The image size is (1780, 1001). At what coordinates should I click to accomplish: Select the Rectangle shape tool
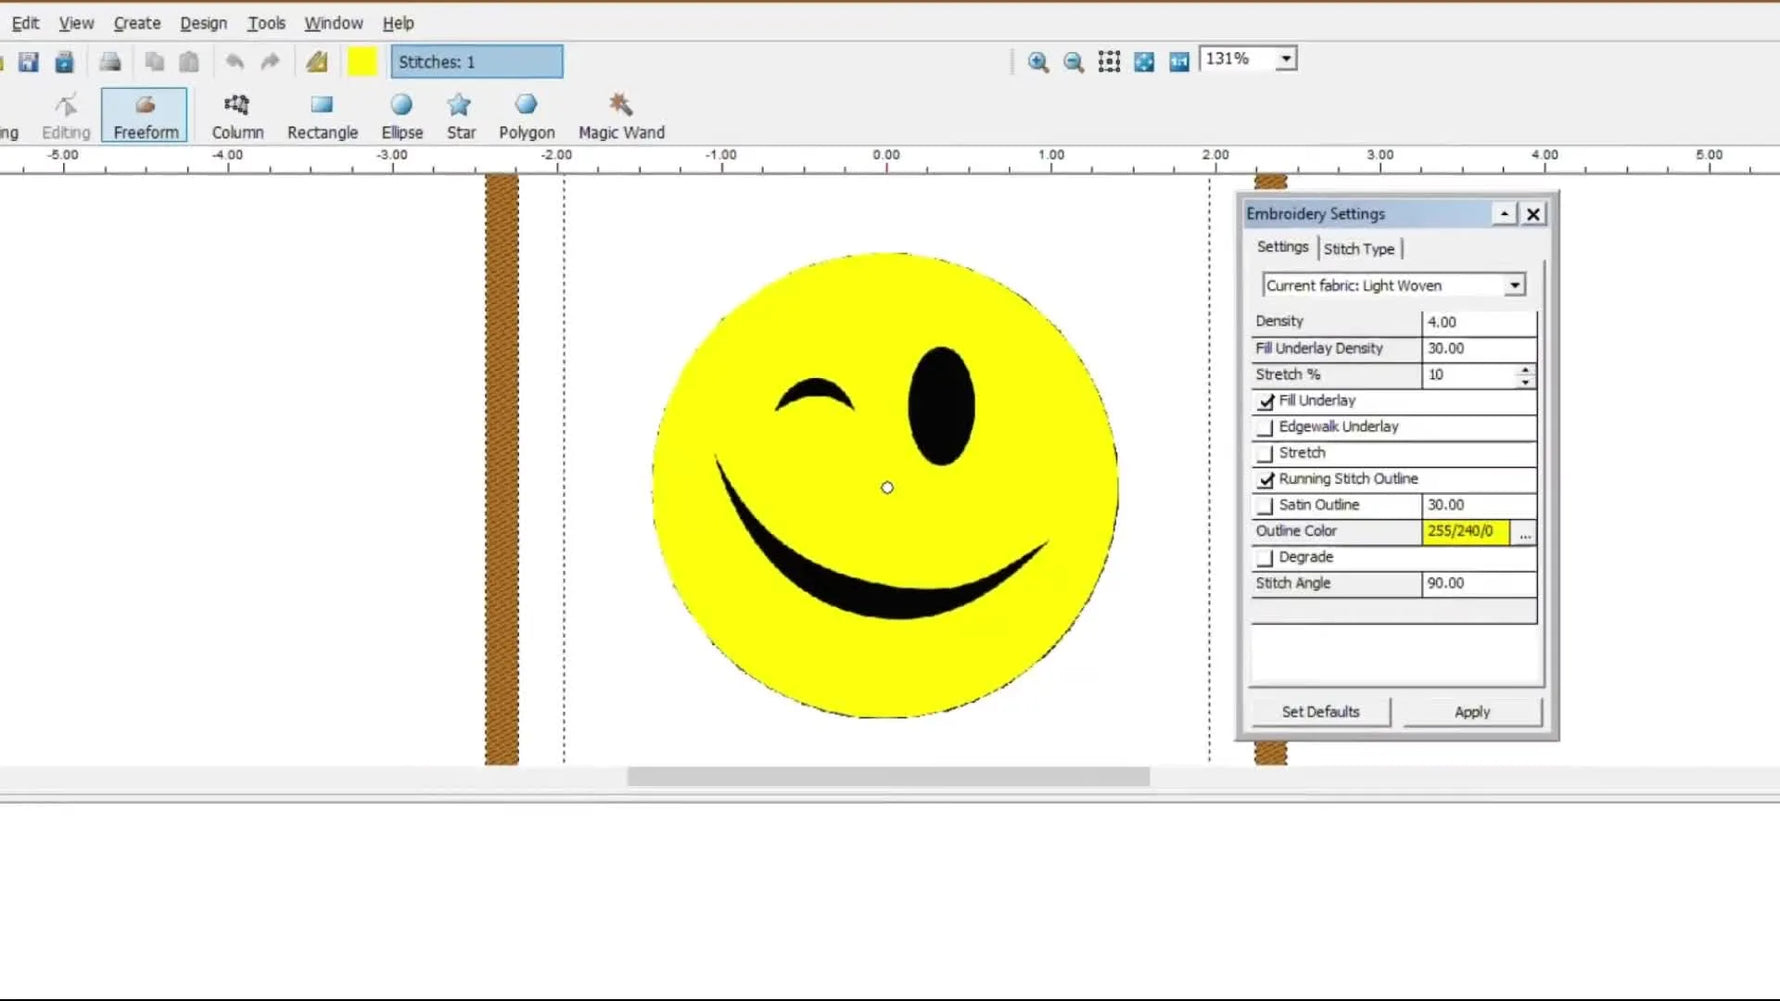click(322, 116)
